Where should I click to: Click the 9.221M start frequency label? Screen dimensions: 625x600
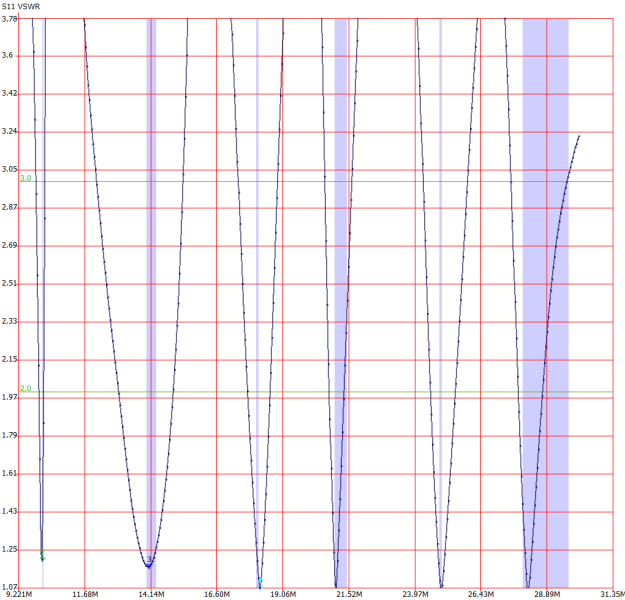19,594
